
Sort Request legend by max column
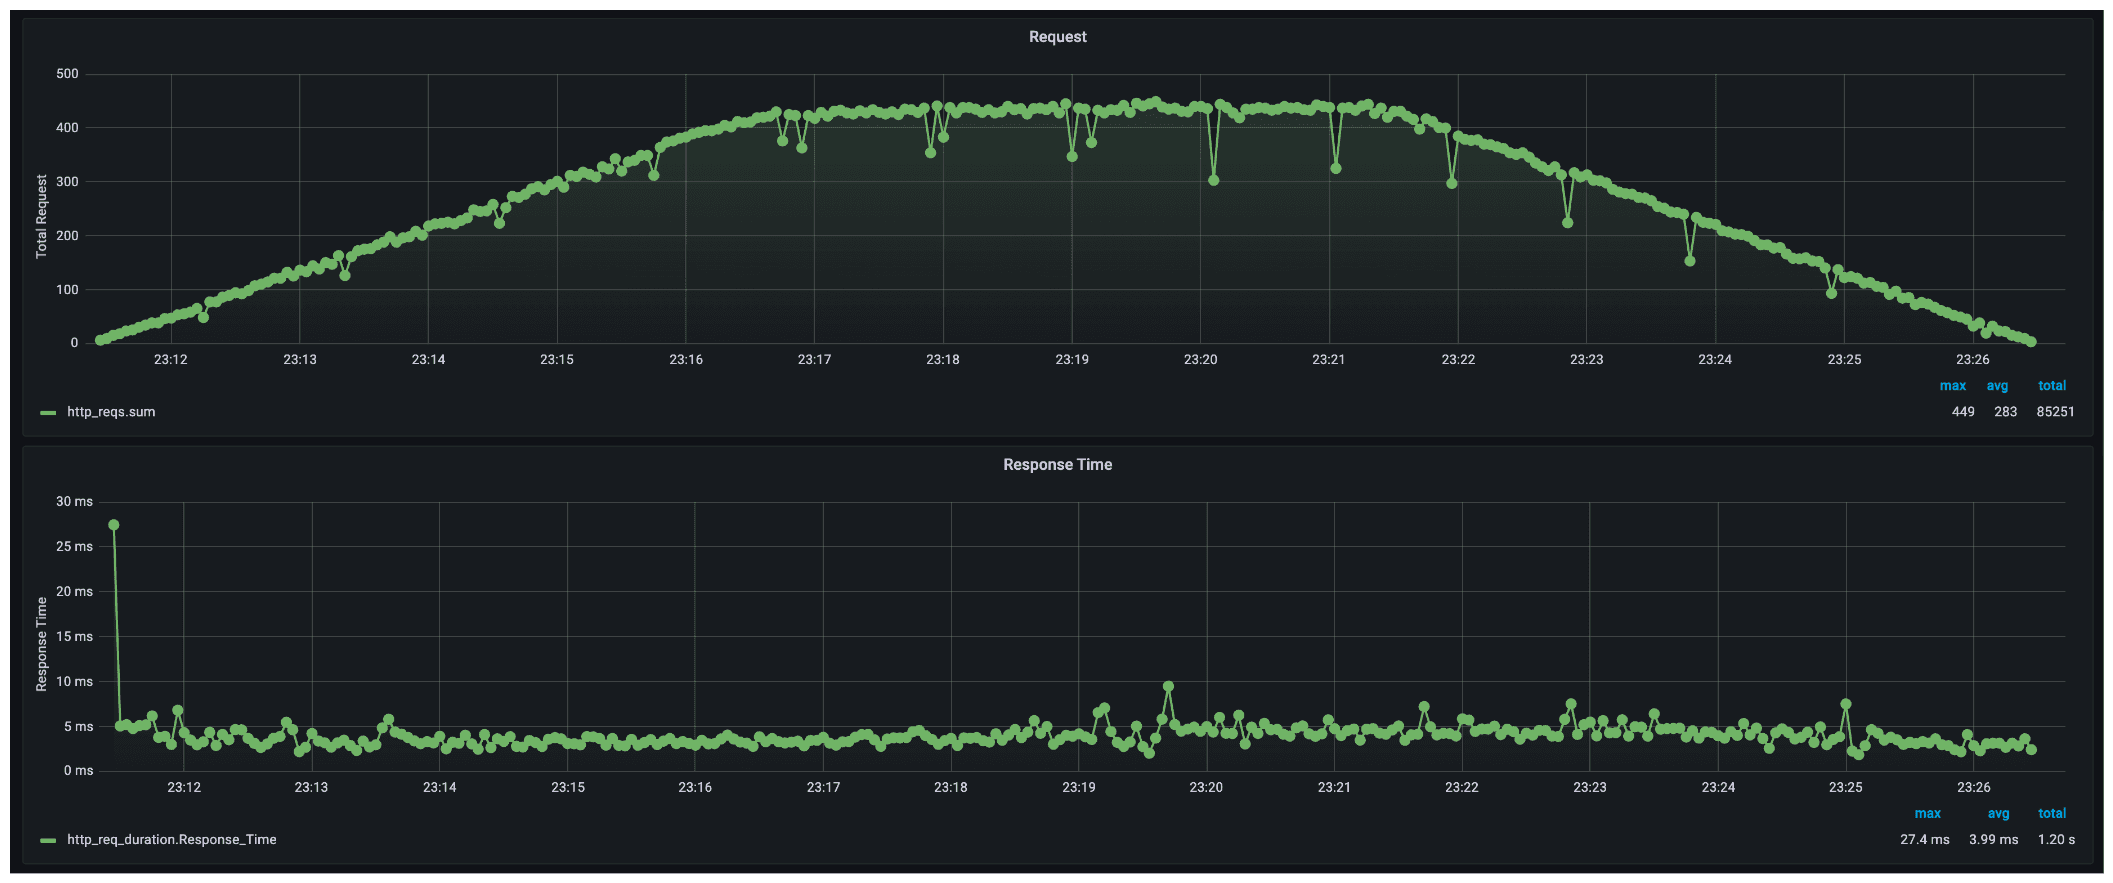1952,386
